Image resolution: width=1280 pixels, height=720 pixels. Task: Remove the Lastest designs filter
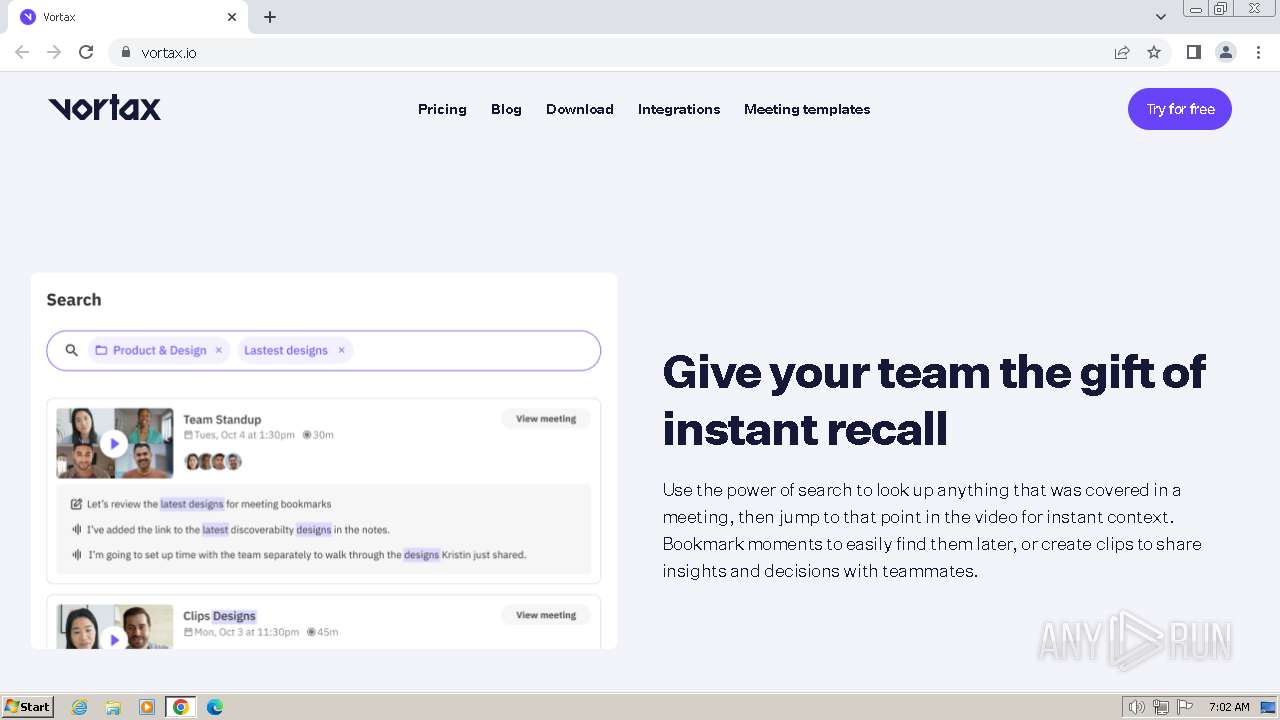click(x=341, y=350)
